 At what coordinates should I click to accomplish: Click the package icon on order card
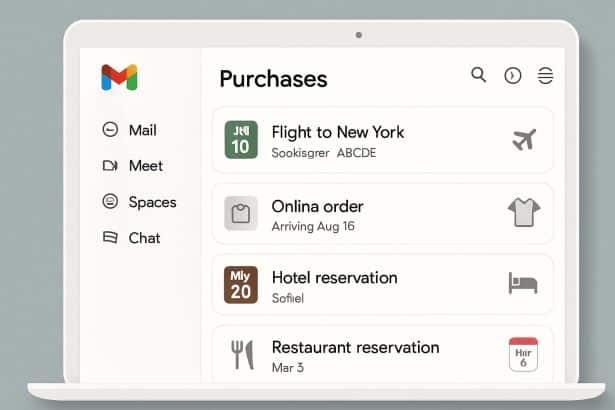241,213
